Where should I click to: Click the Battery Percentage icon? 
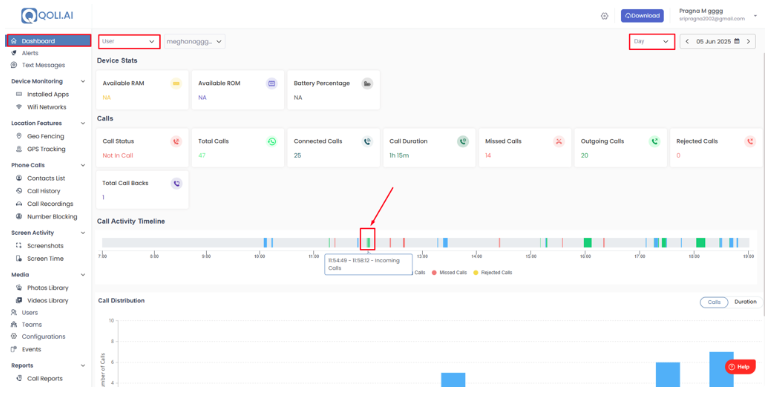pyautogui.click(x=367, y=84)
